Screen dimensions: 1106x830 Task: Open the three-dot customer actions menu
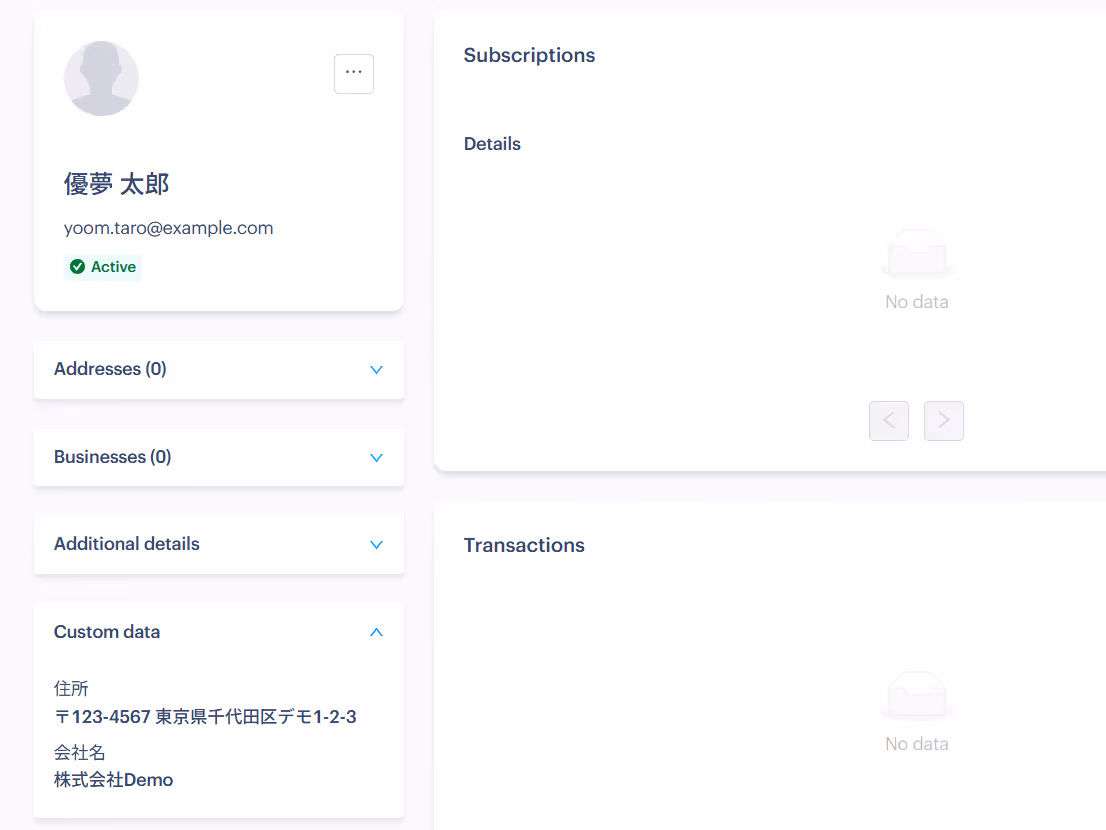click(353, 73)
